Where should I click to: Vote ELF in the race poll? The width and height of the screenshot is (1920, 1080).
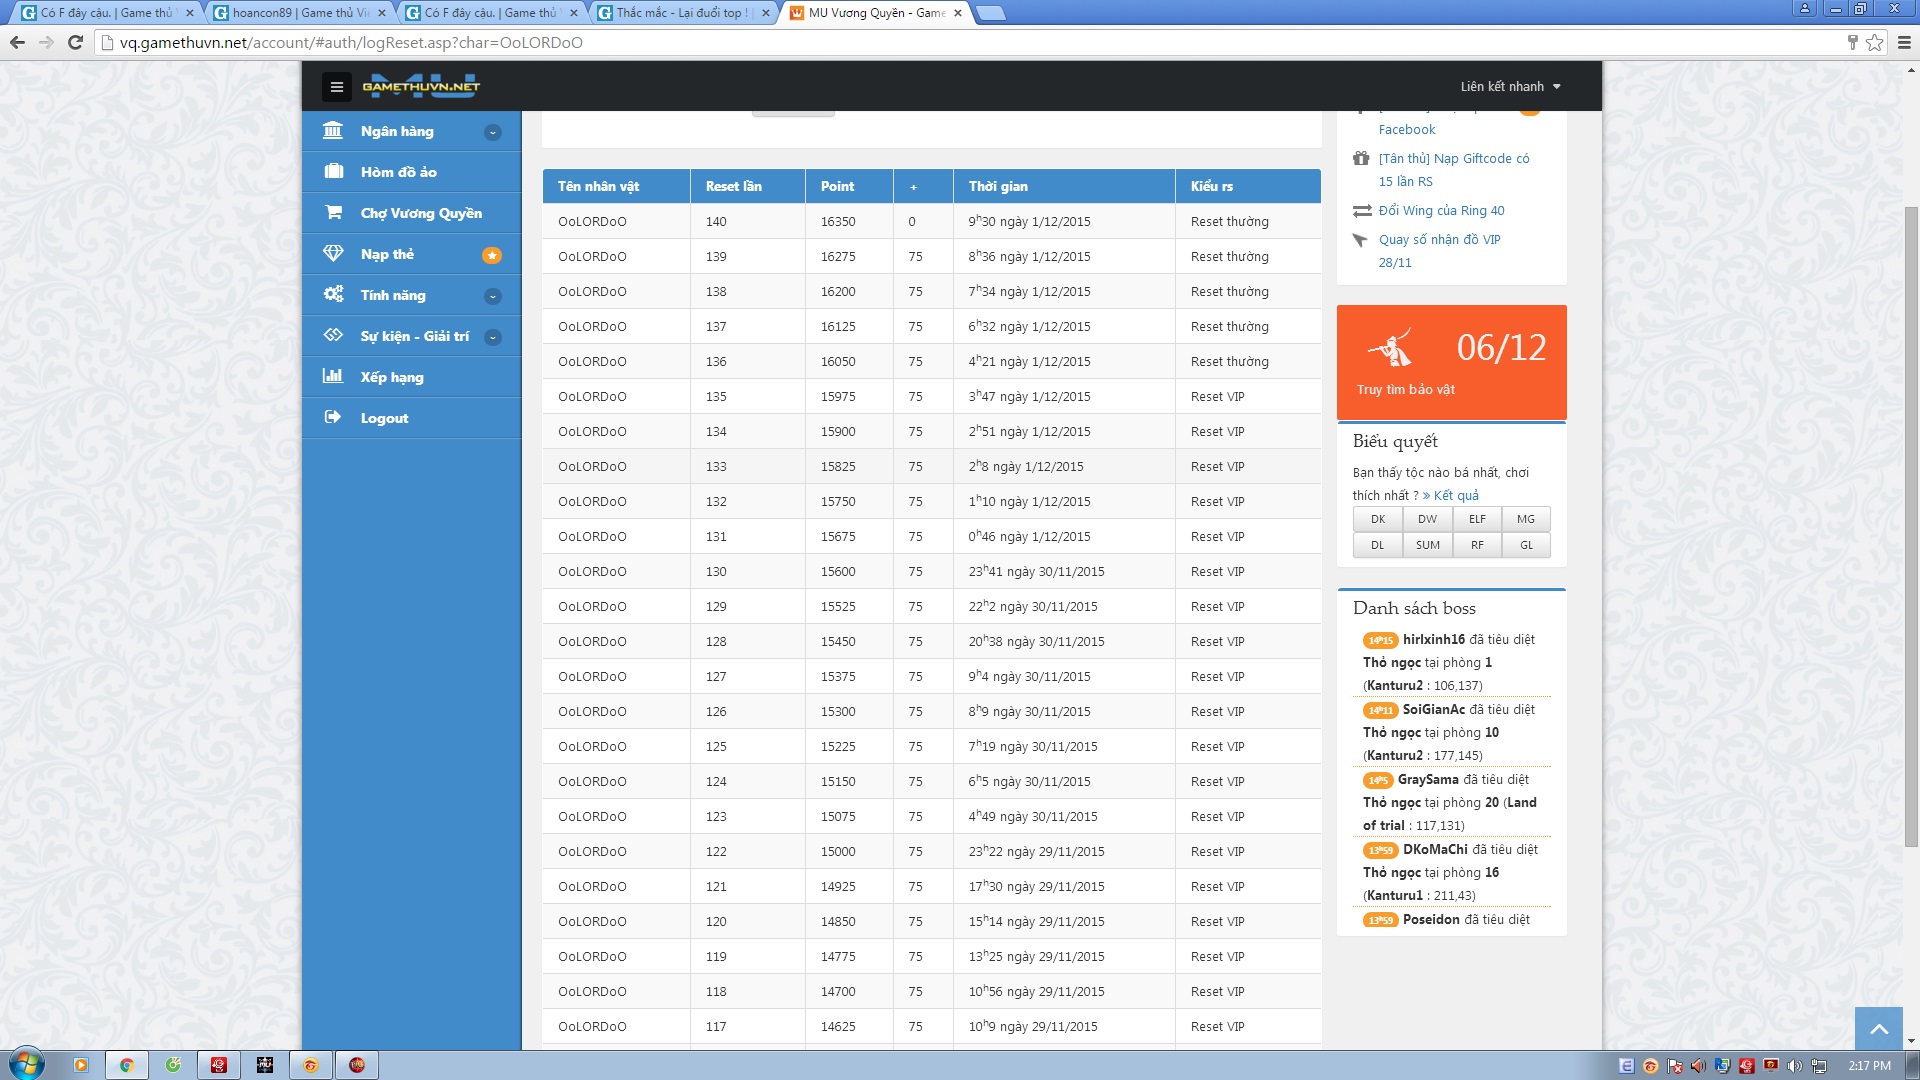tap(1476, 519)
